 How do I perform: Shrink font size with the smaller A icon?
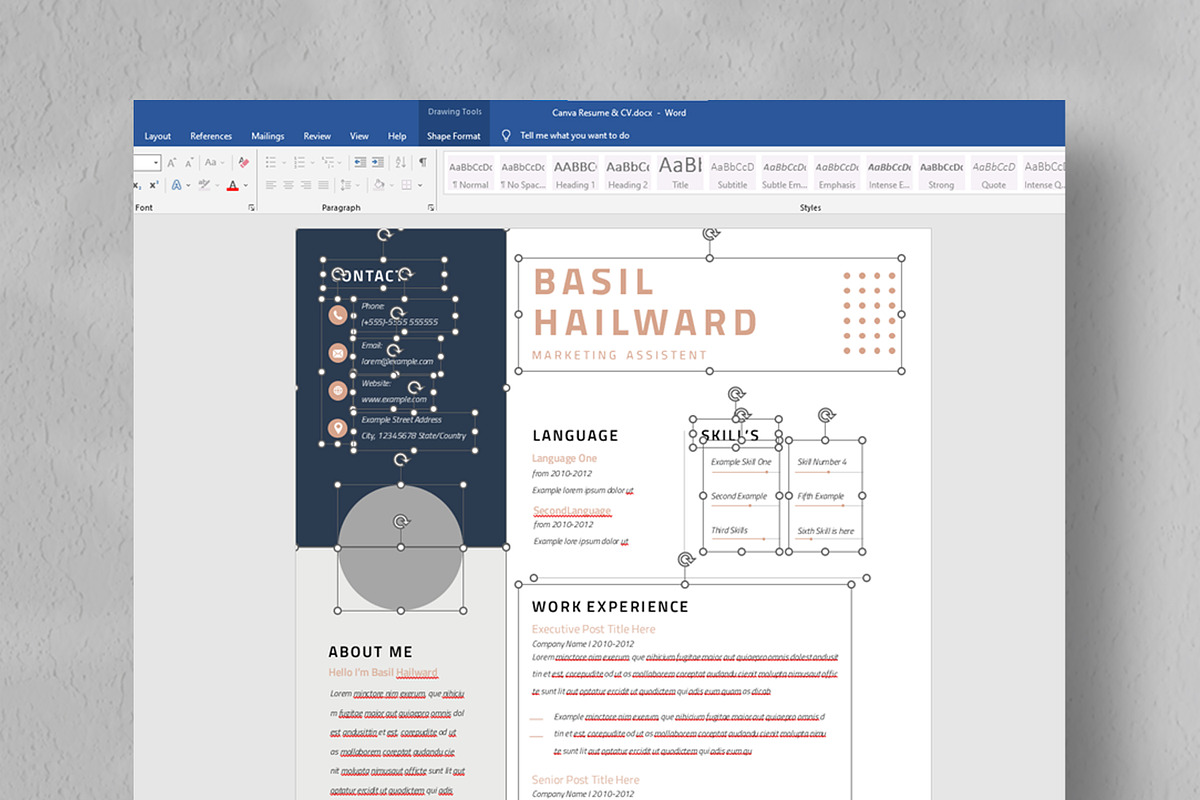[189, 162]
